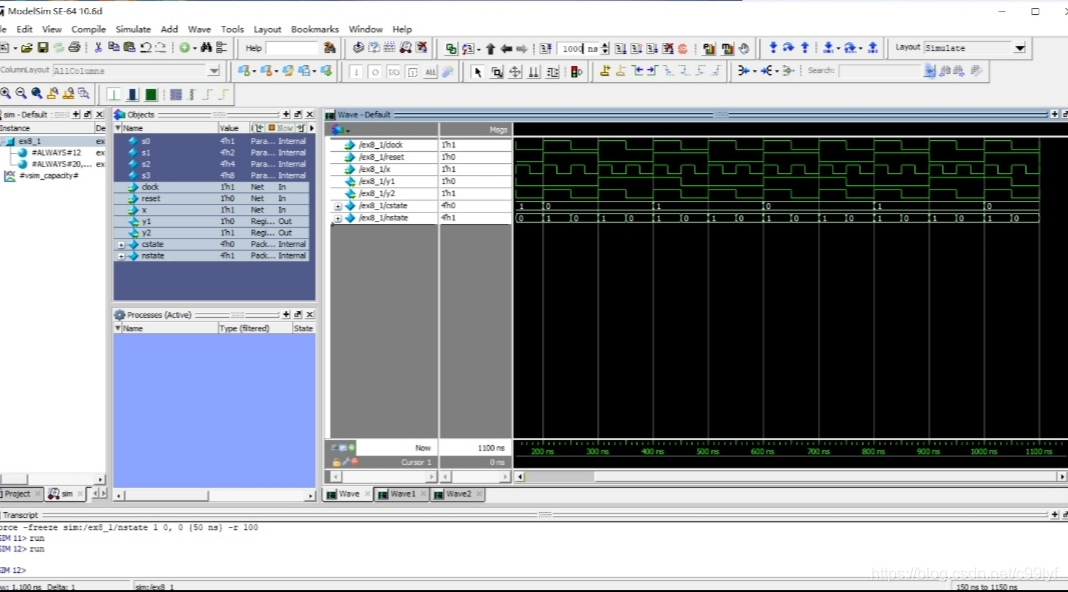Toggle the lock icon in the Cursor 1 row
The image size is (1068, 592).
[x=336, y=462]
